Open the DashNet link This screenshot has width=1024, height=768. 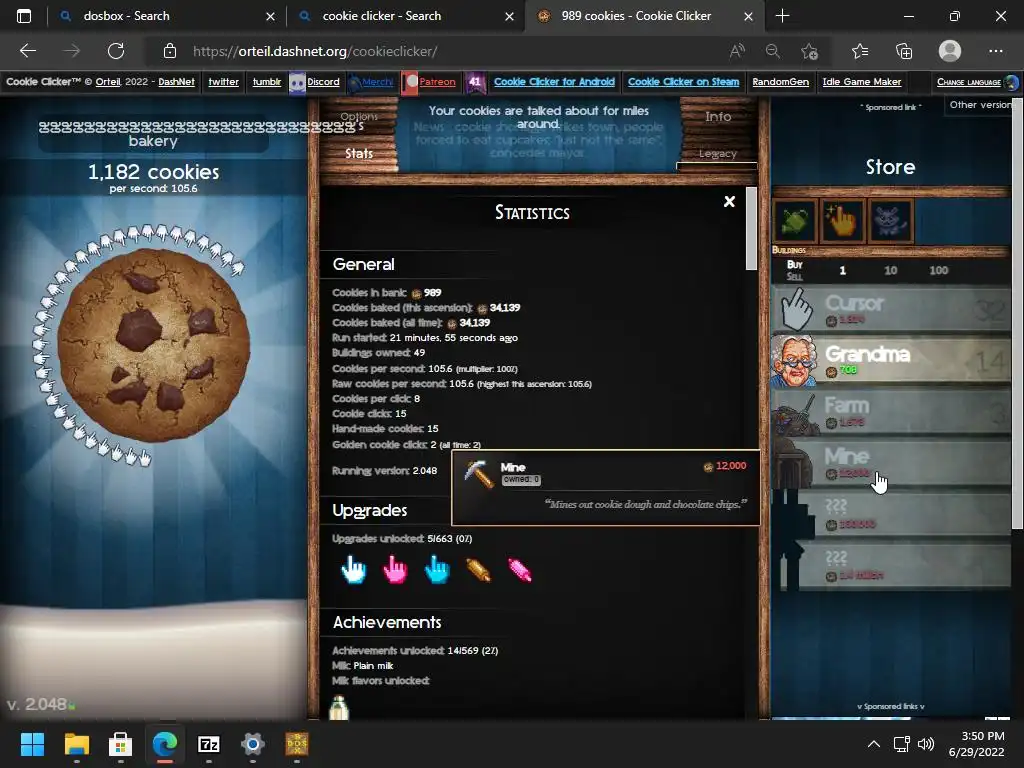tap(176, 82)
